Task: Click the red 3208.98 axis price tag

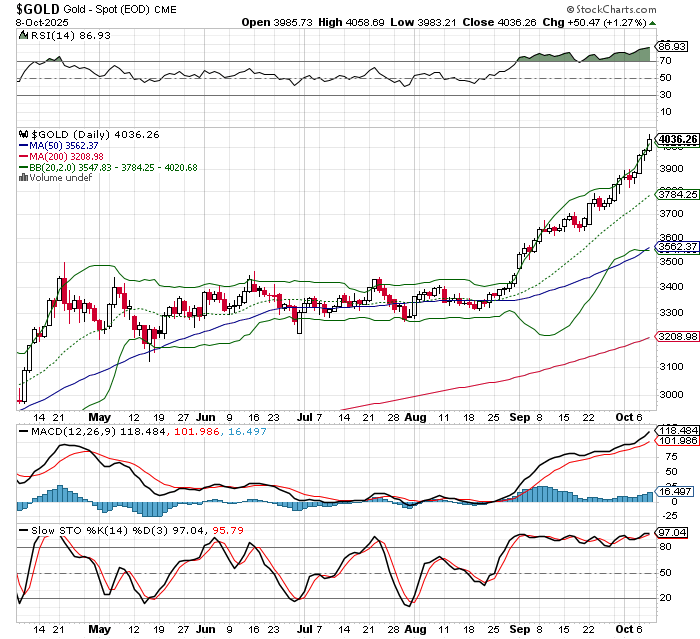Action: coord(671,338)
